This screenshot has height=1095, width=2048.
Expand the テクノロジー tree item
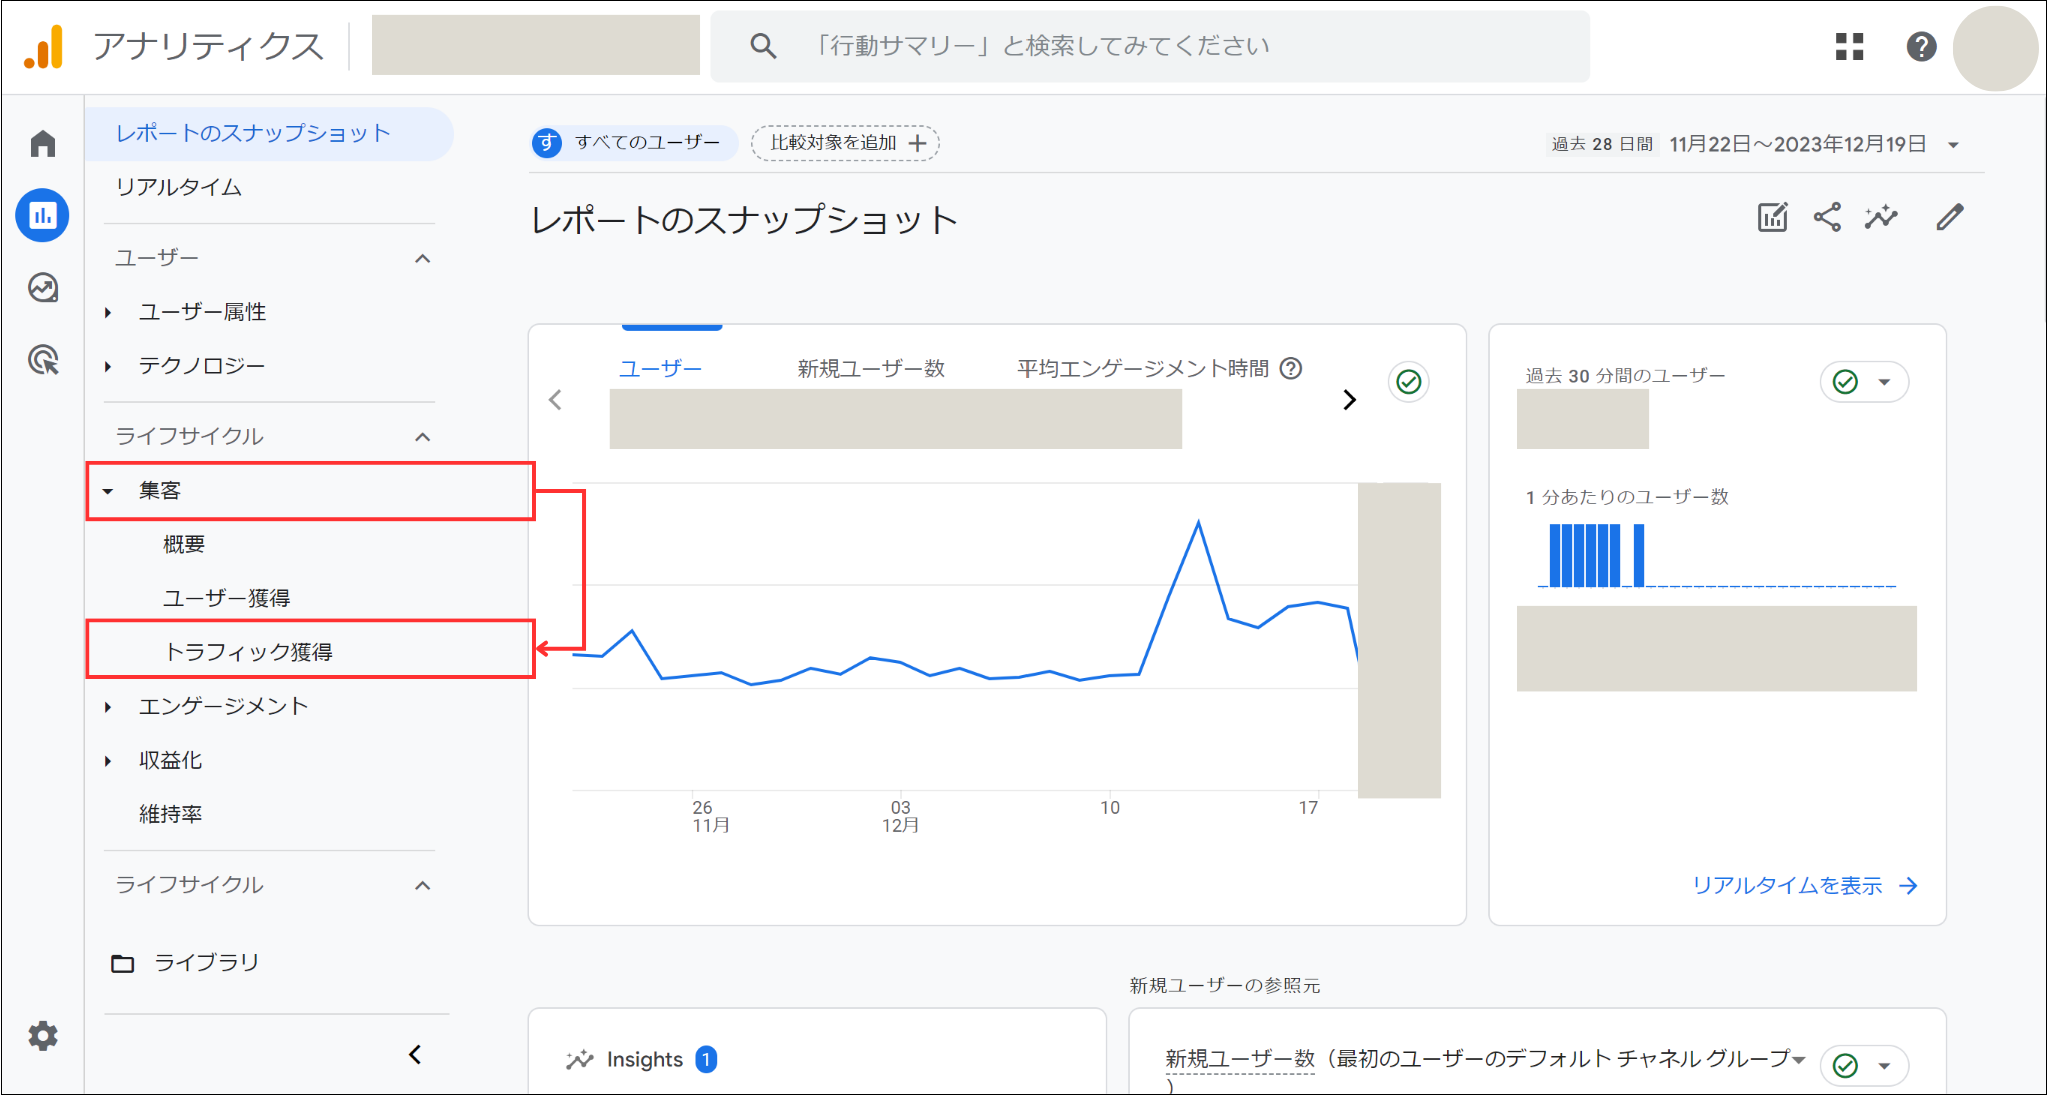coord(108,367)
